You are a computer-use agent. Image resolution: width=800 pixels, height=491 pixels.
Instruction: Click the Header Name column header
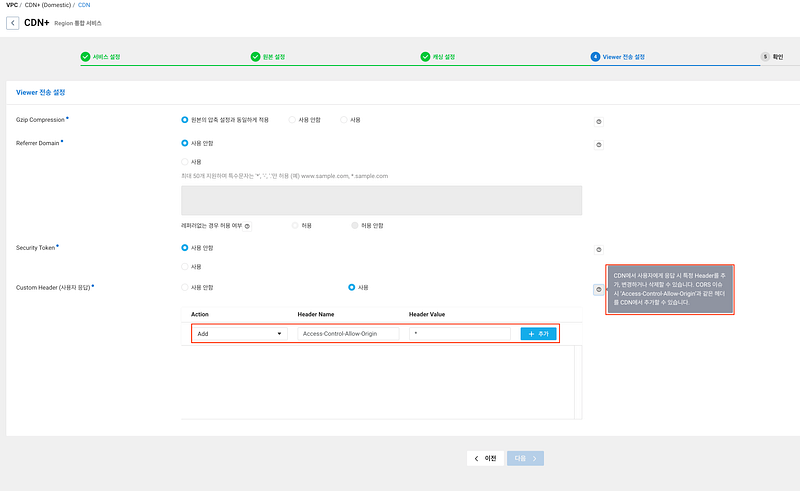point(316,314)
